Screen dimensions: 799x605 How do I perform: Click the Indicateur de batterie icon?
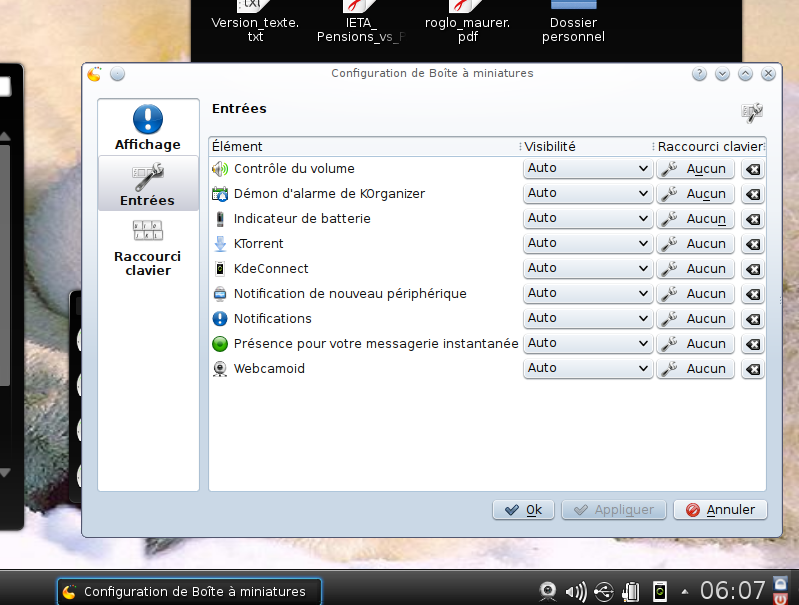220,219
